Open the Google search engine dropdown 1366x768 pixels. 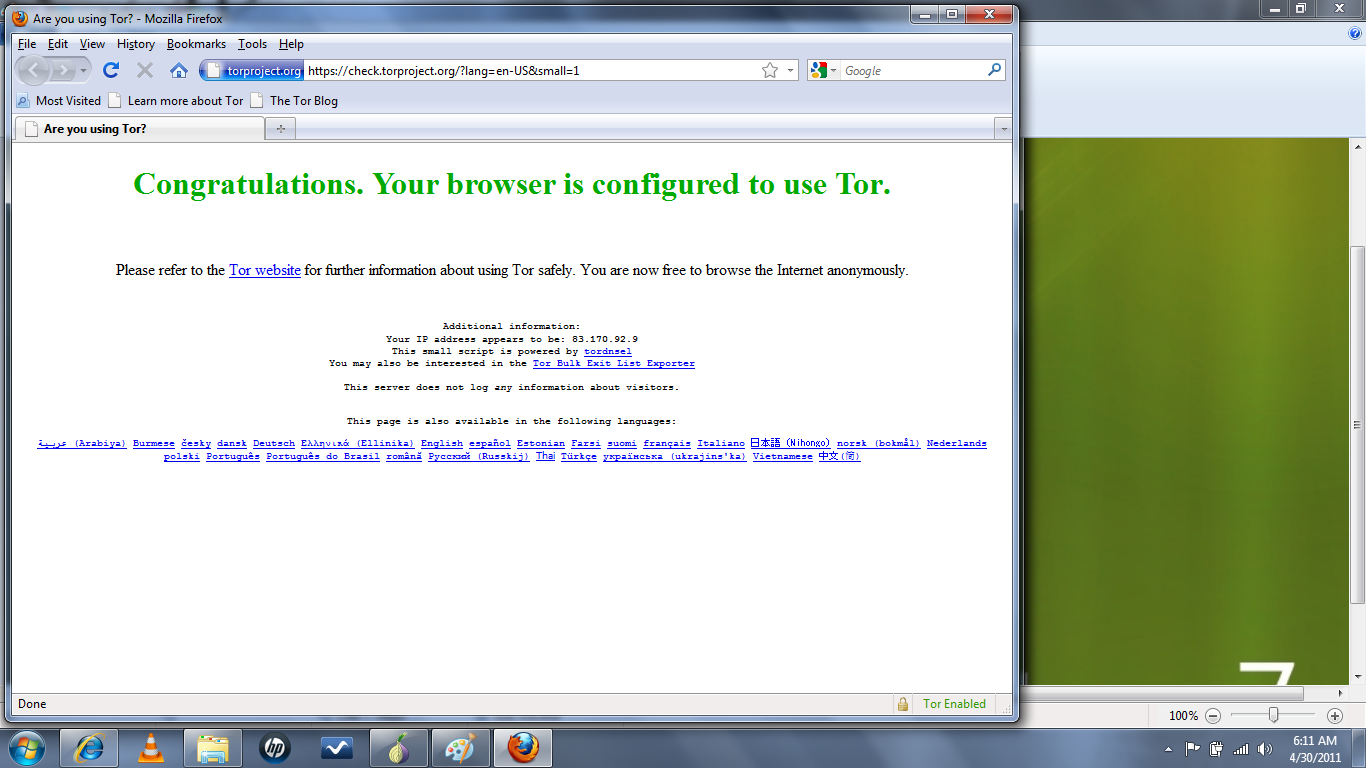click(x=833, y=70)
